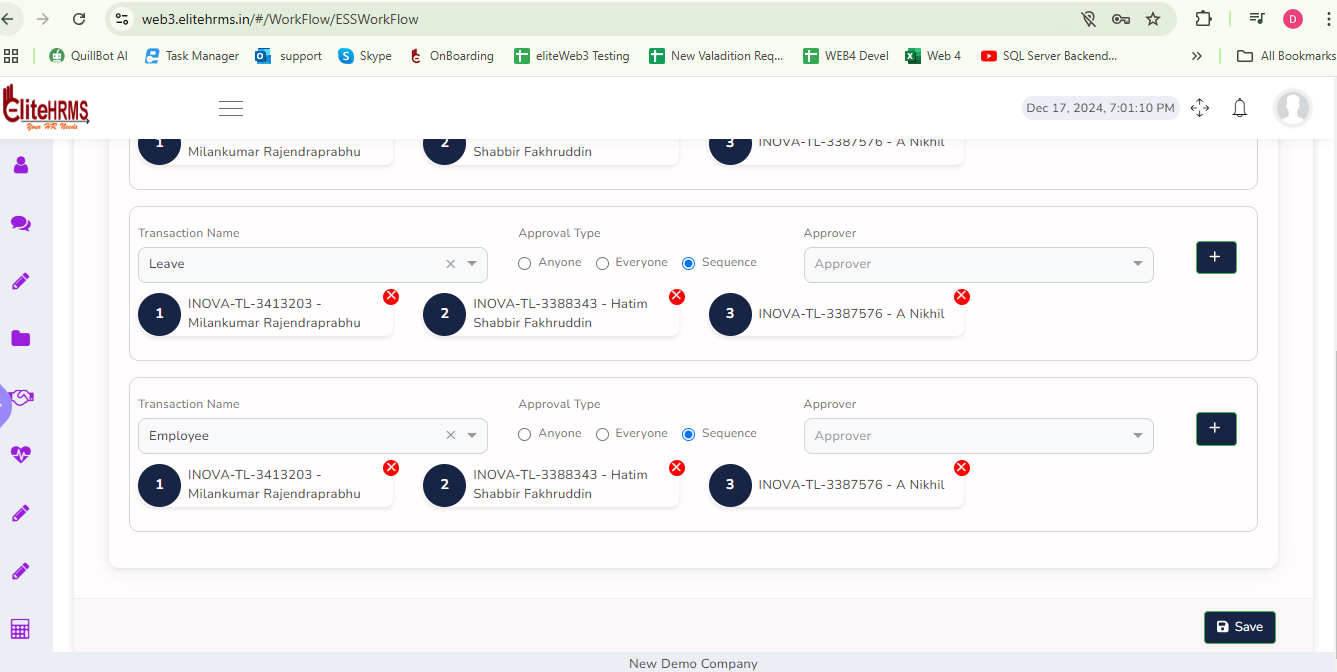
Task: Open the folder icon in sidebar
Action: tap(20, 339)
